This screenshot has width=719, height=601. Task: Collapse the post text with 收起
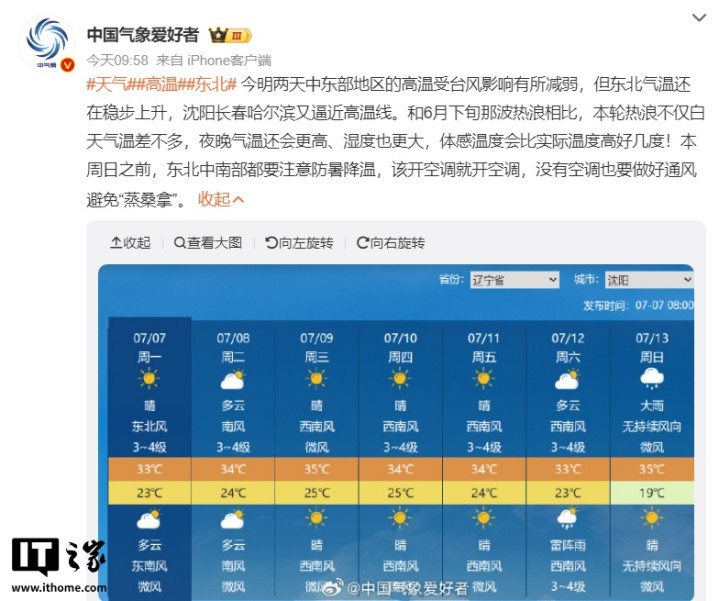(x=221, y=199)
